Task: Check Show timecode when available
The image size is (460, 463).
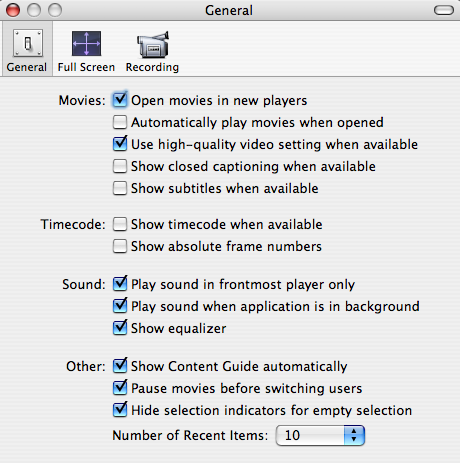Action: tap(120, 224)
